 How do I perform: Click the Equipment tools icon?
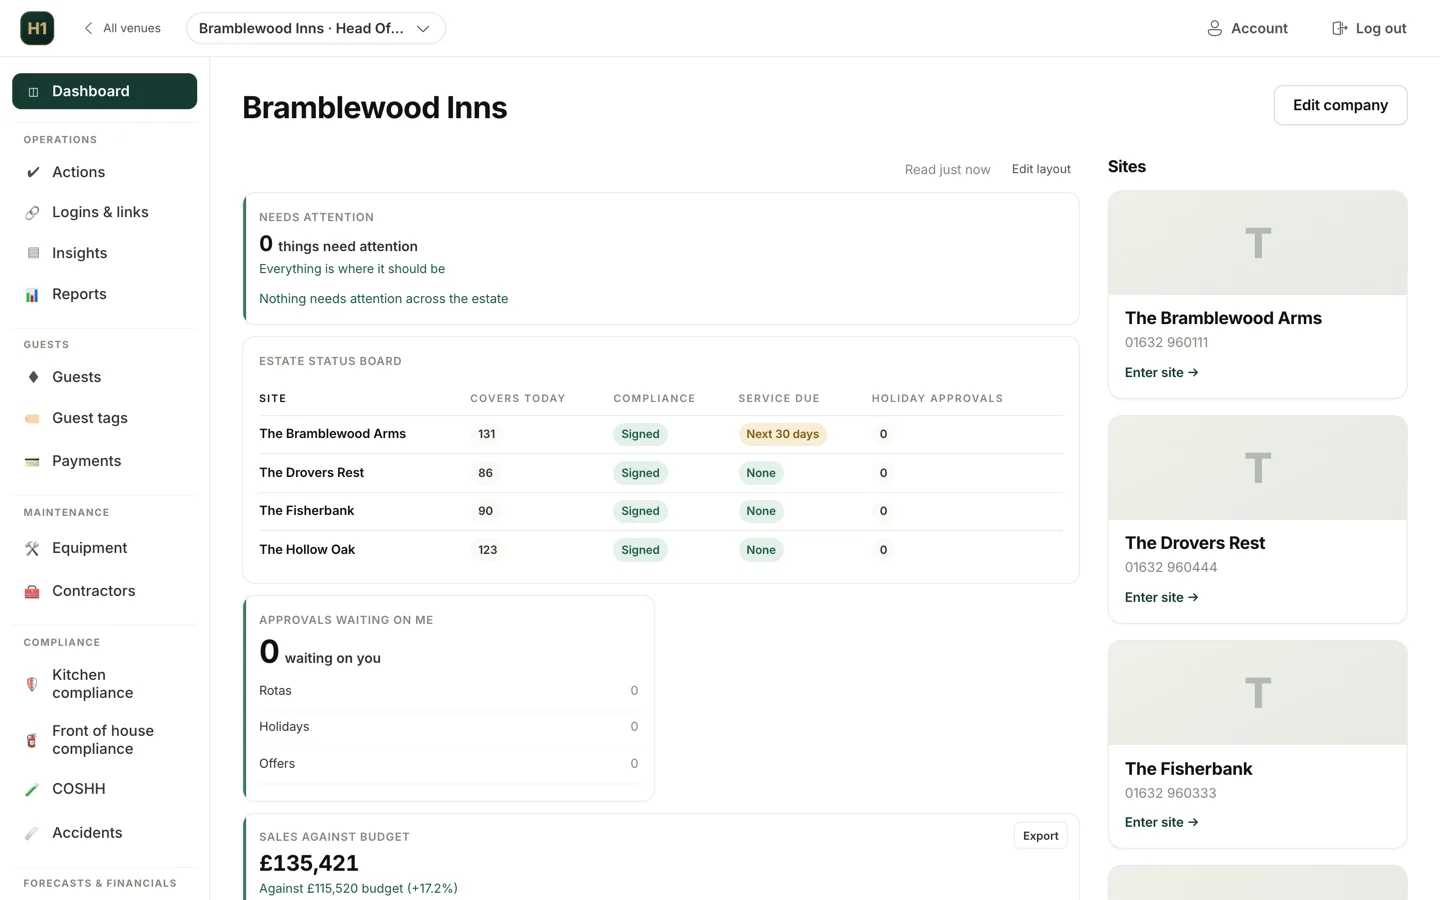click(x=33, y=548)
